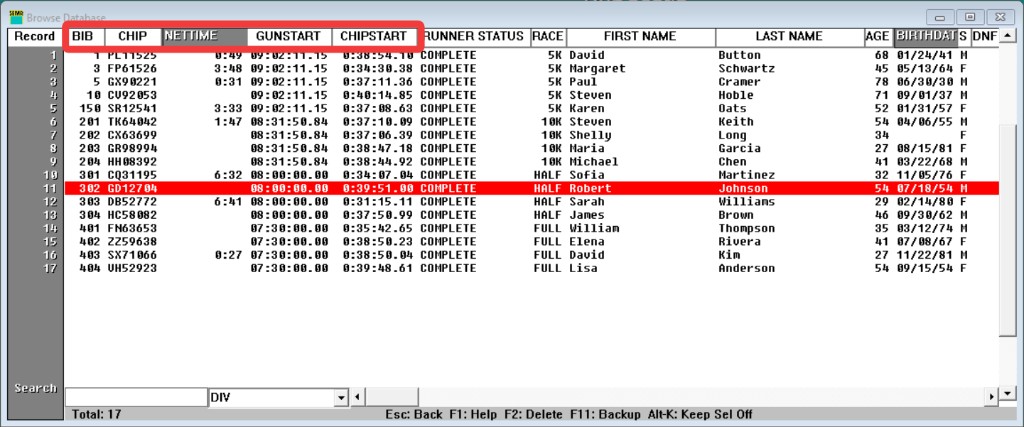Click first name Sofia
The width and height of the screenshot is (1024, 427).
point(586,175)
